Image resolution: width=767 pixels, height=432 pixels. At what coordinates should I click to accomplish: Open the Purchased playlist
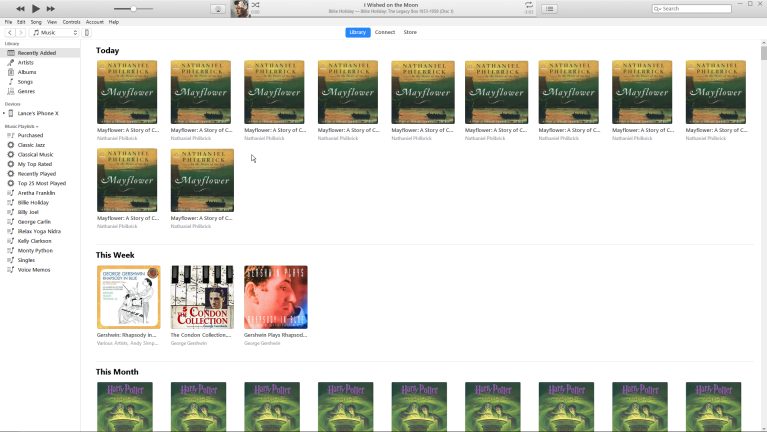(x=40, y=136)
